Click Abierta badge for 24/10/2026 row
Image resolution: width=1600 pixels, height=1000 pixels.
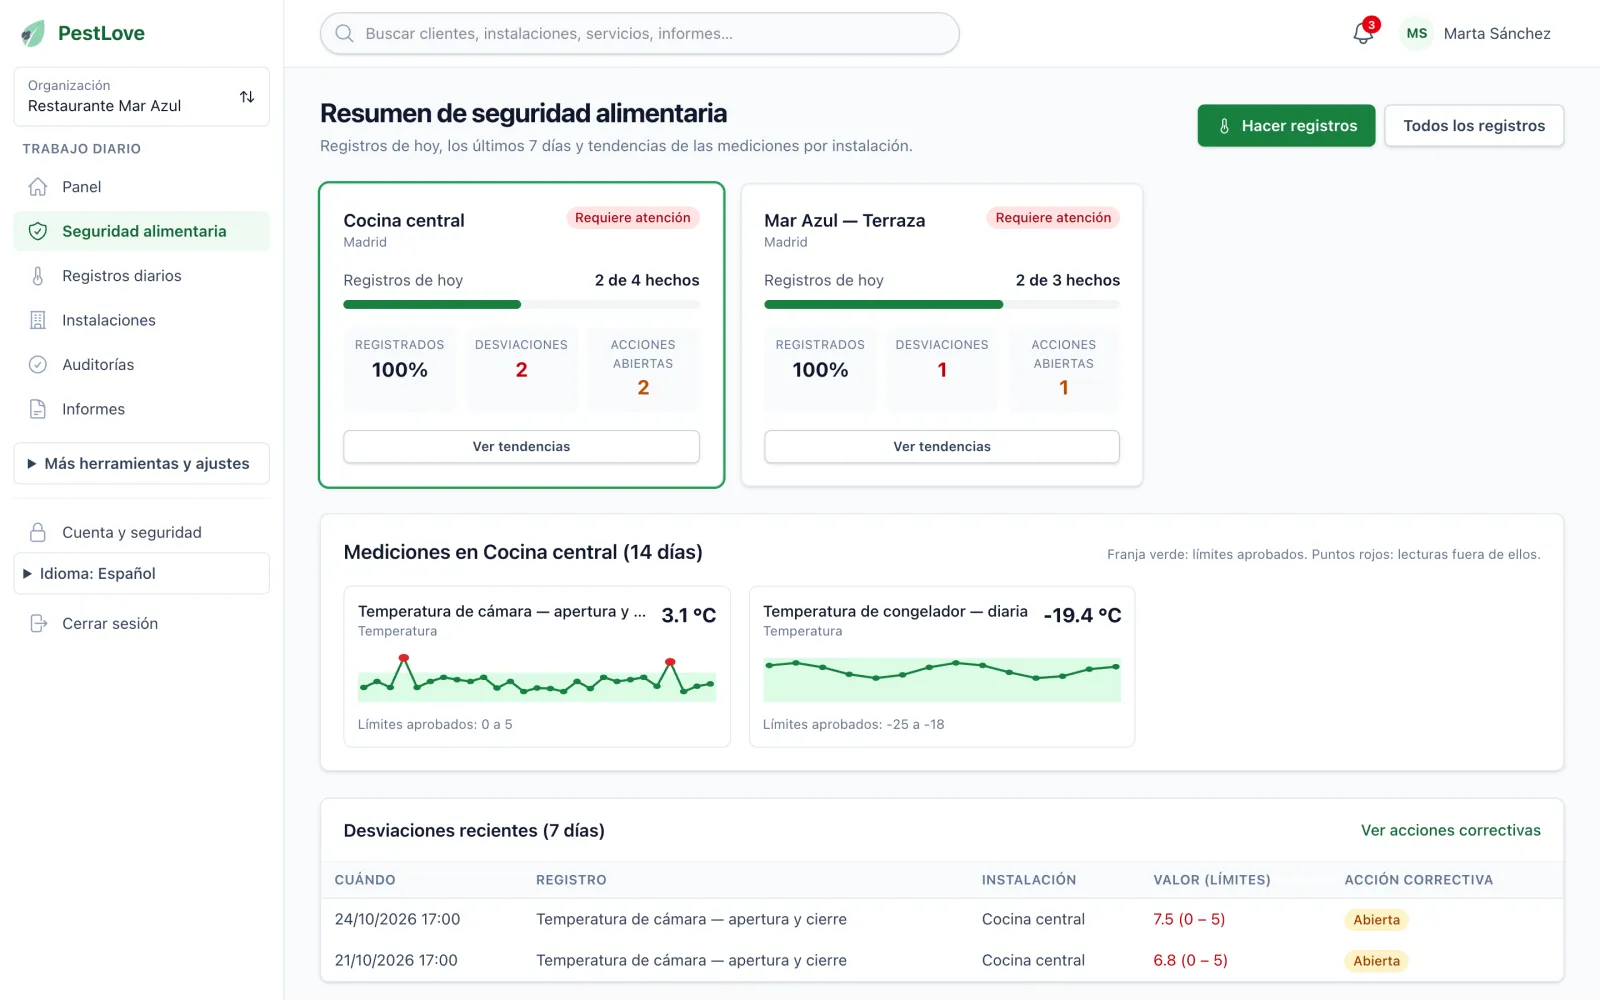[1376, 920]
